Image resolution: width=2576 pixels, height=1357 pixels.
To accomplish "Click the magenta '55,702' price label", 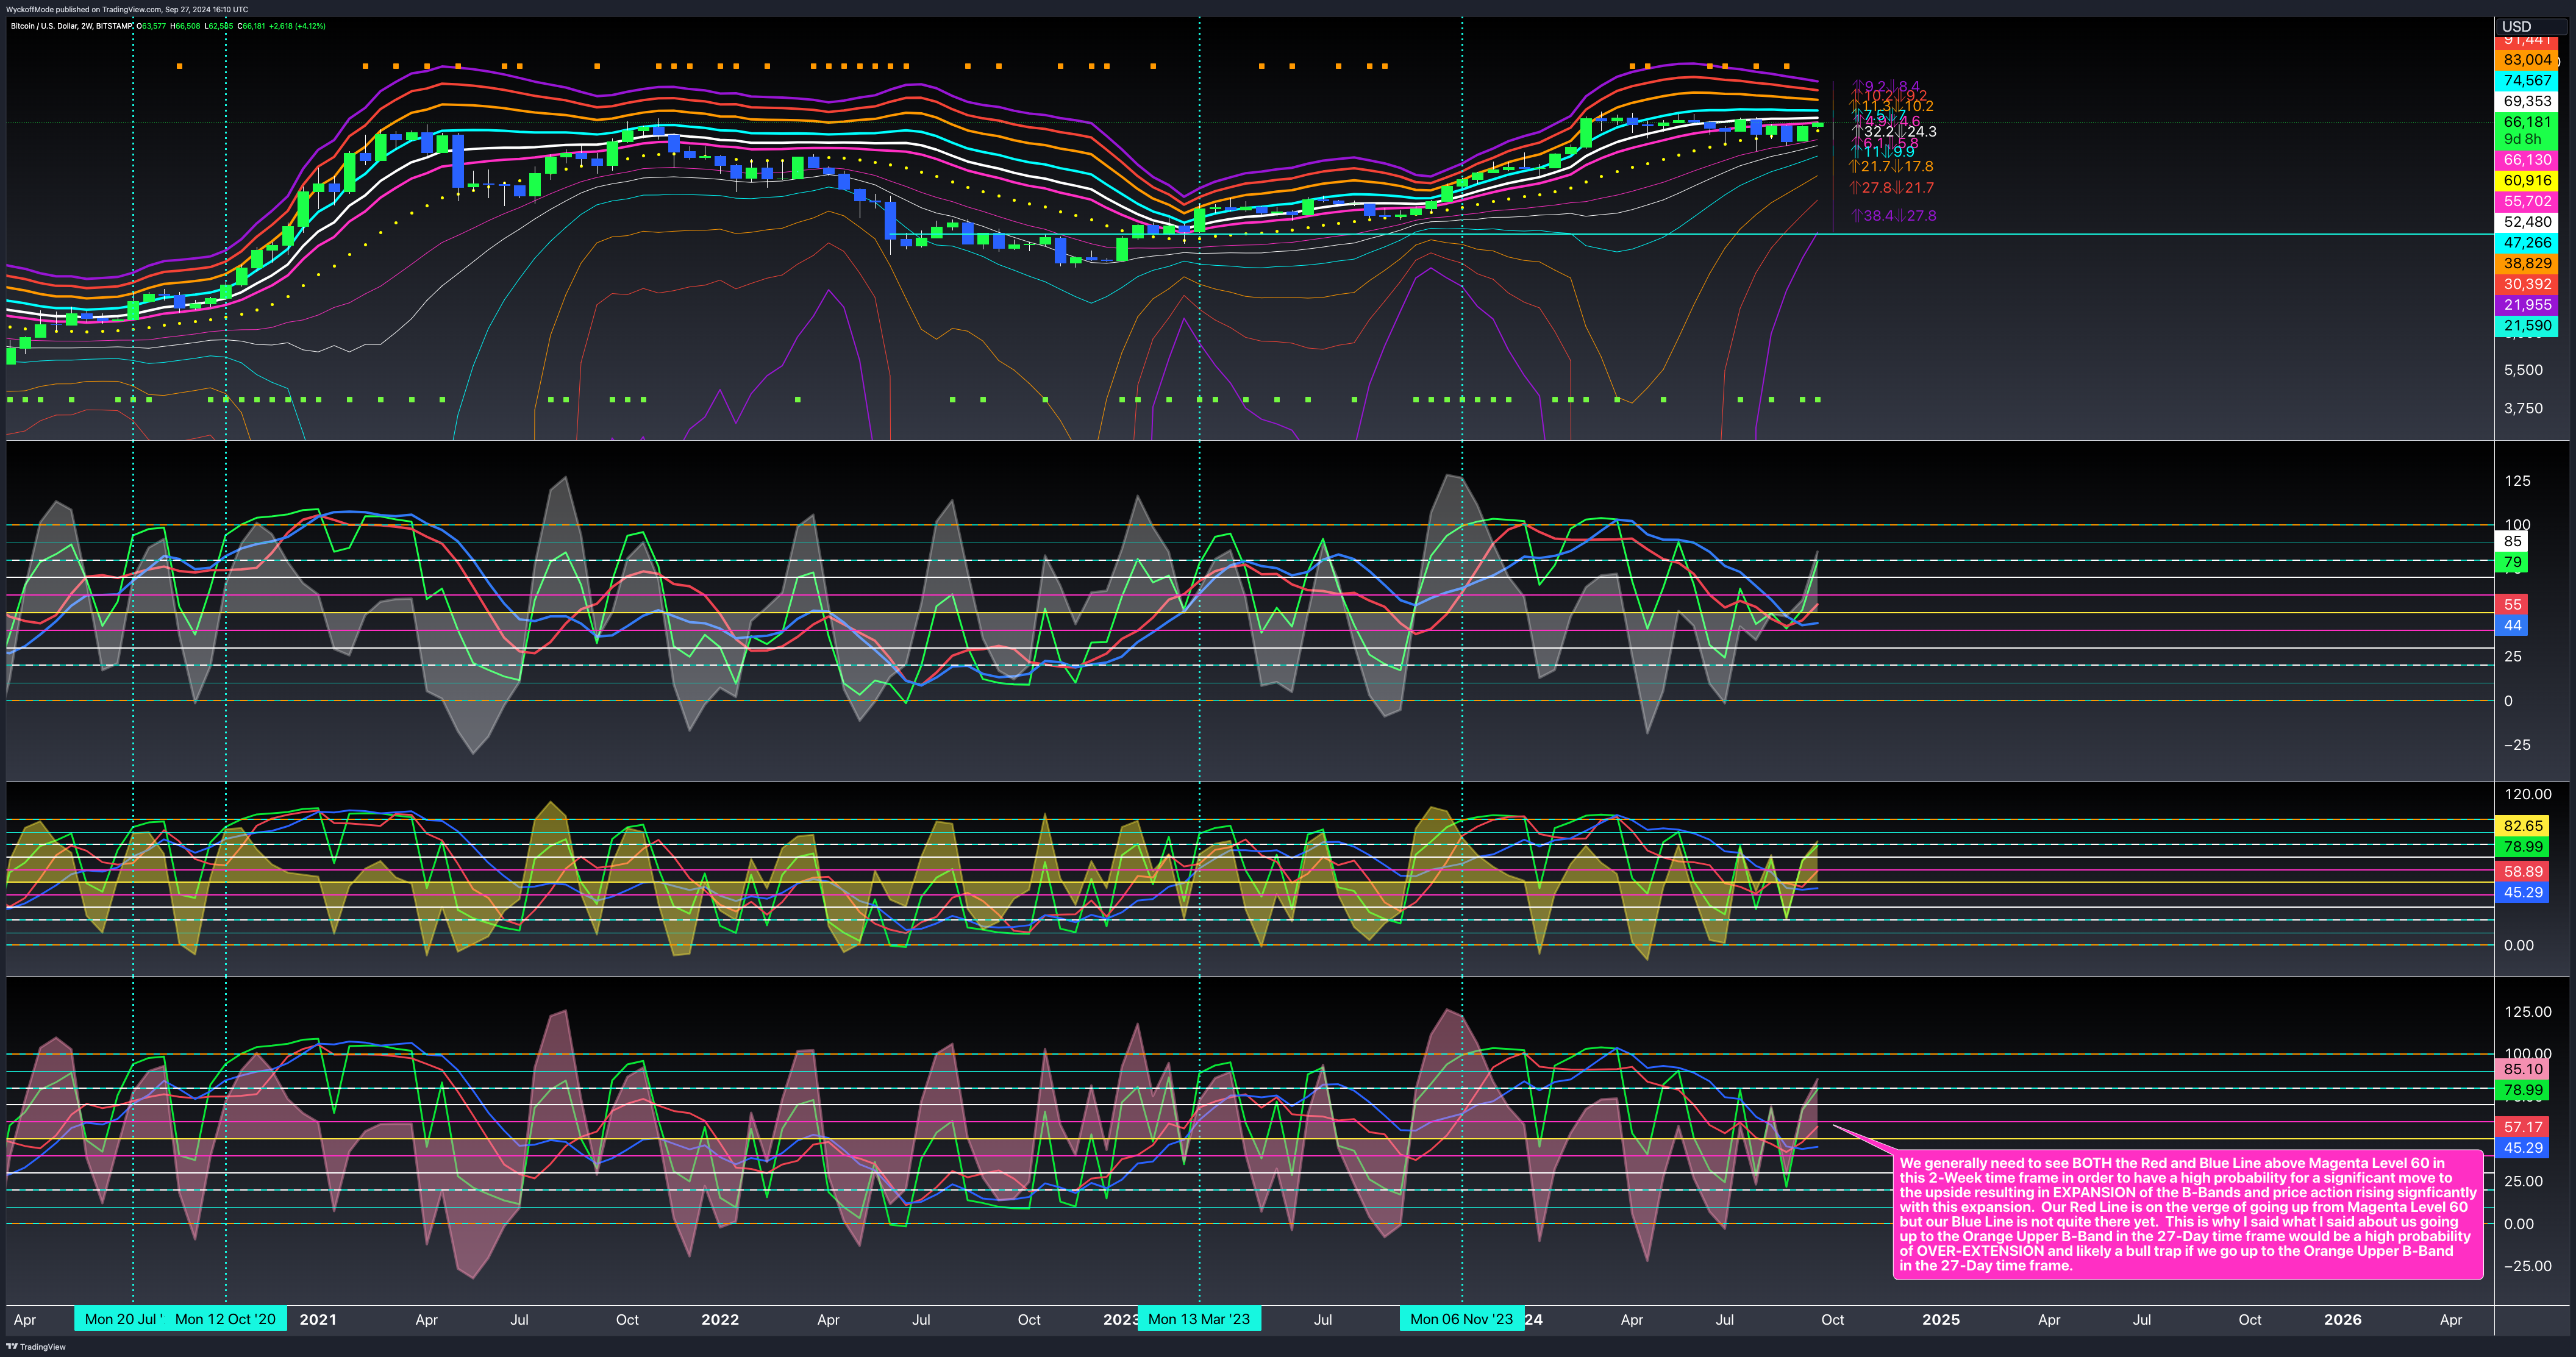I will pos(2527,201).
